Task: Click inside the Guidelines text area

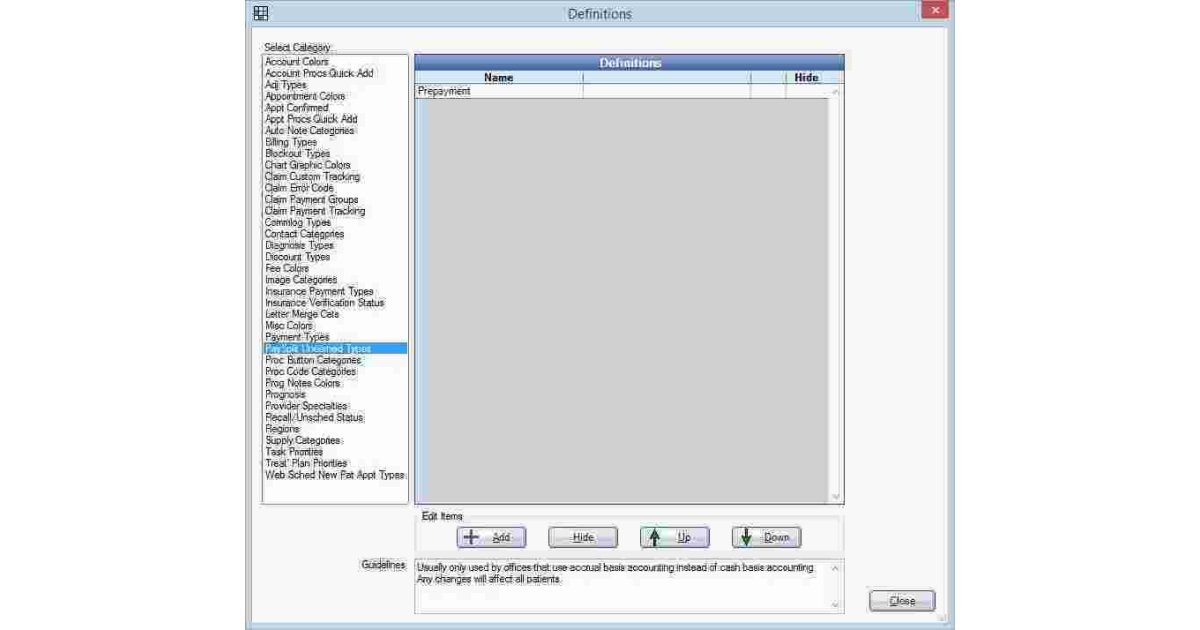Action: click(622, 585)
